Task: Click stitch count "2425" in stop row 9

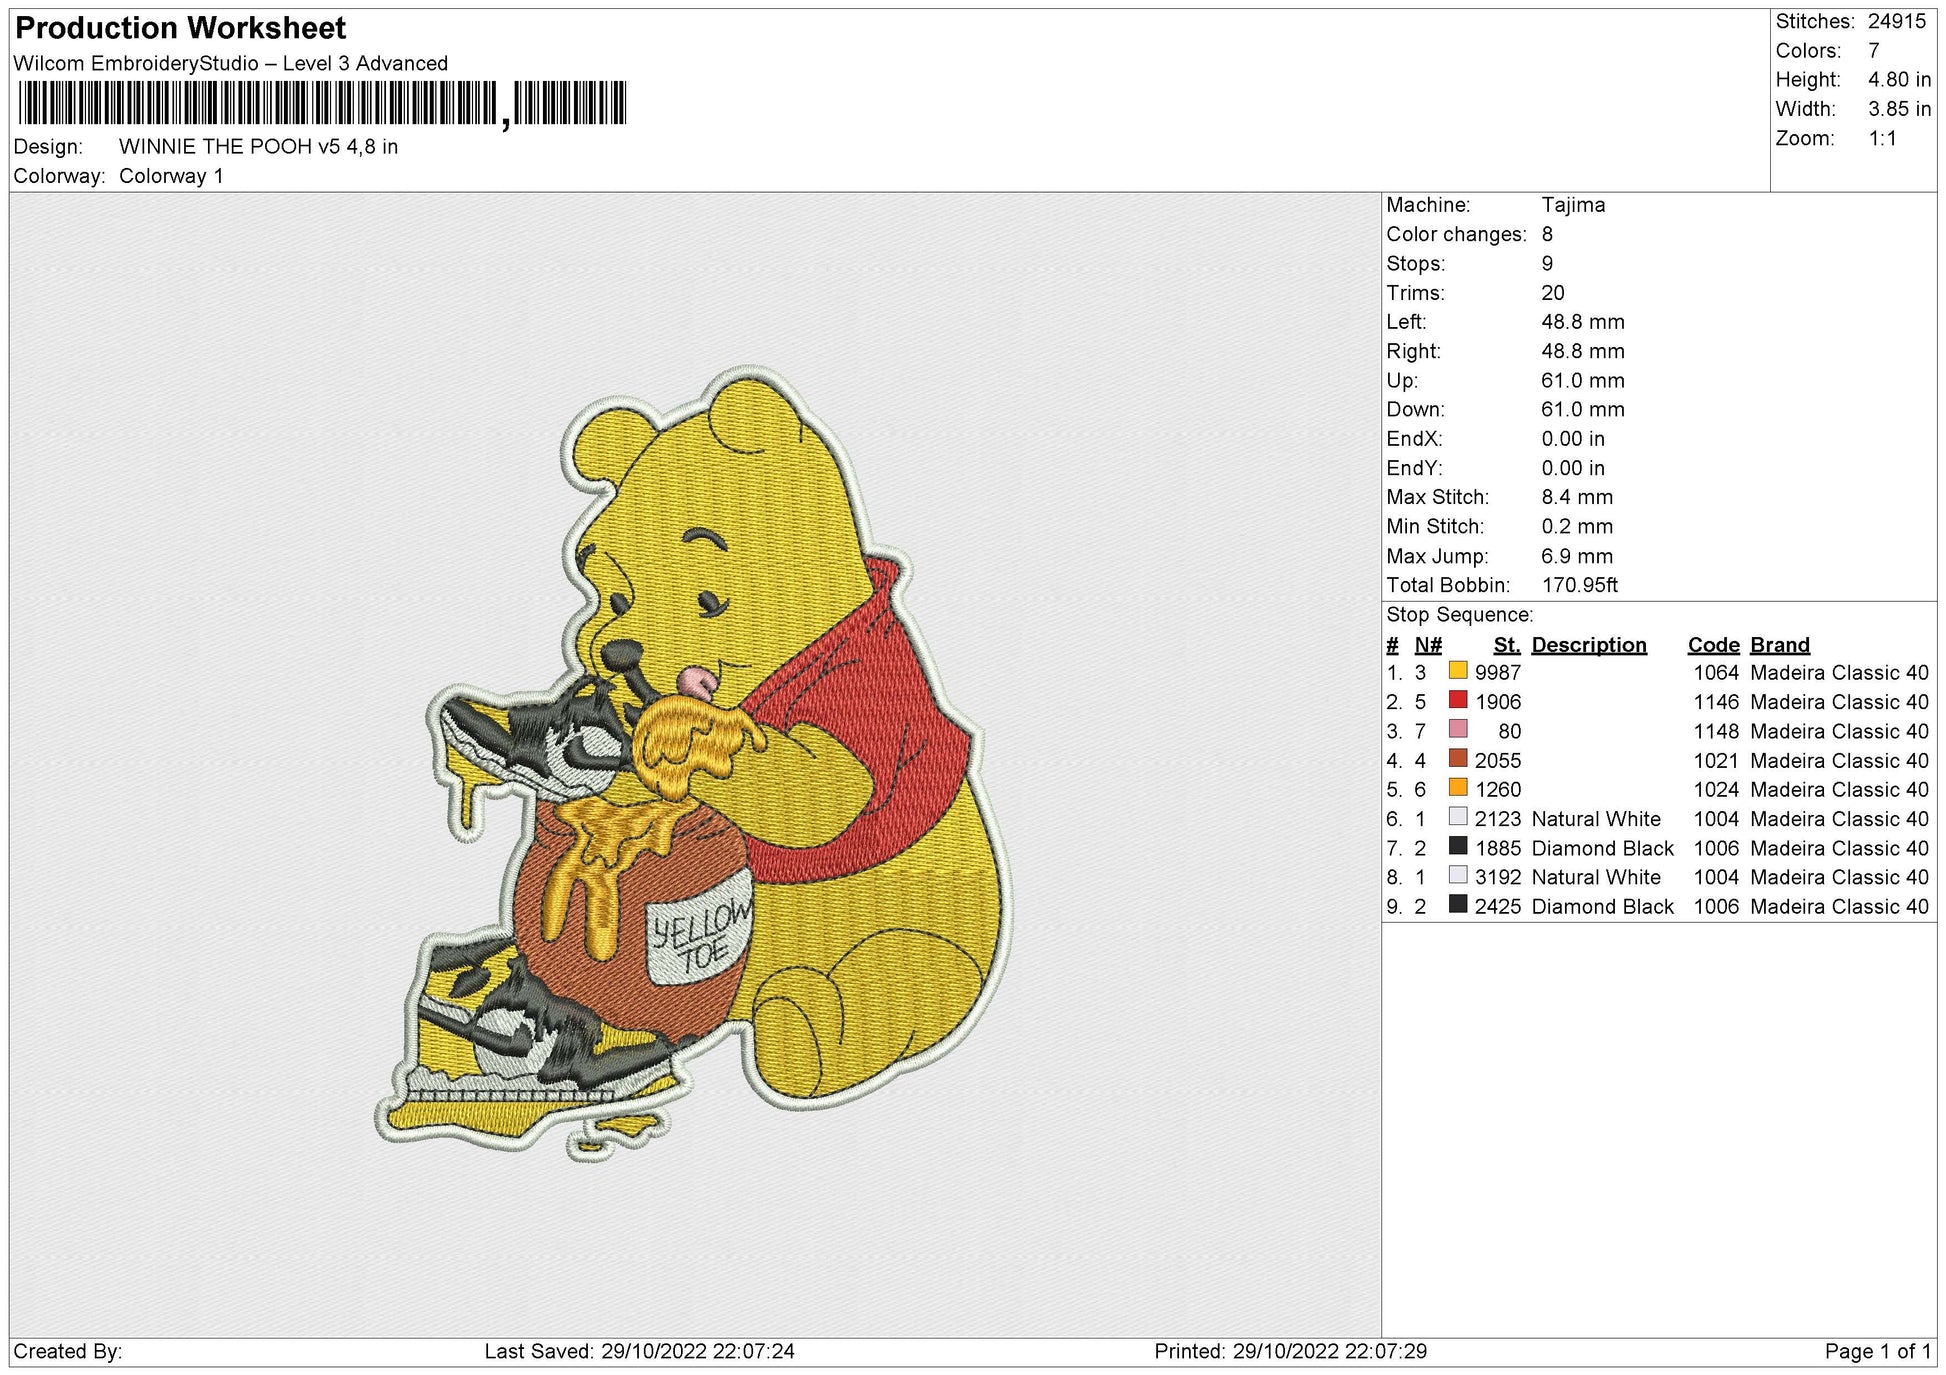Action: tap(1498, 907)
